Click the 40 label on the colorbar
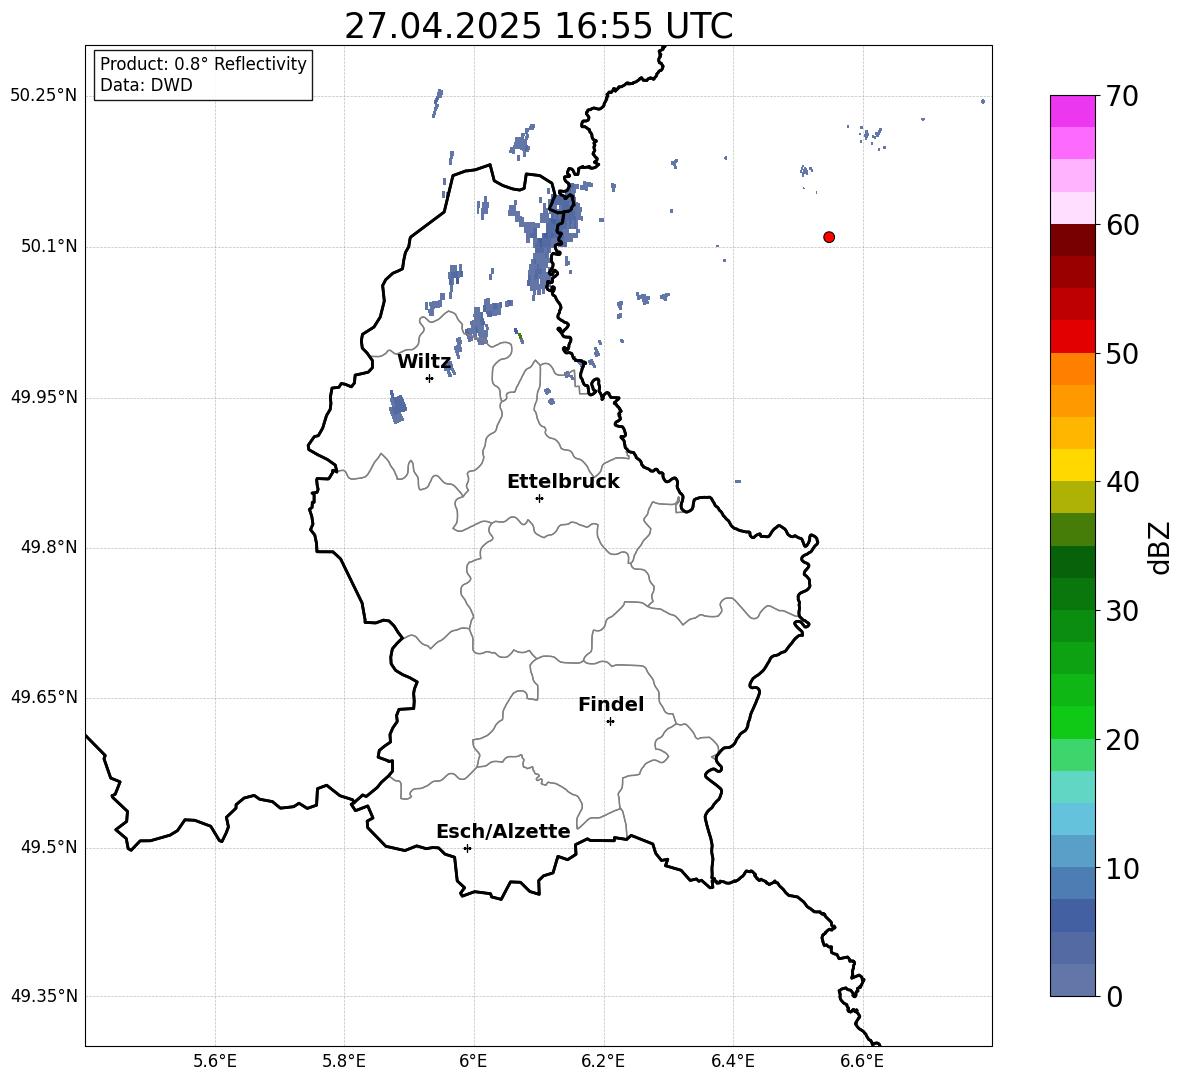 coord(1122,482)
